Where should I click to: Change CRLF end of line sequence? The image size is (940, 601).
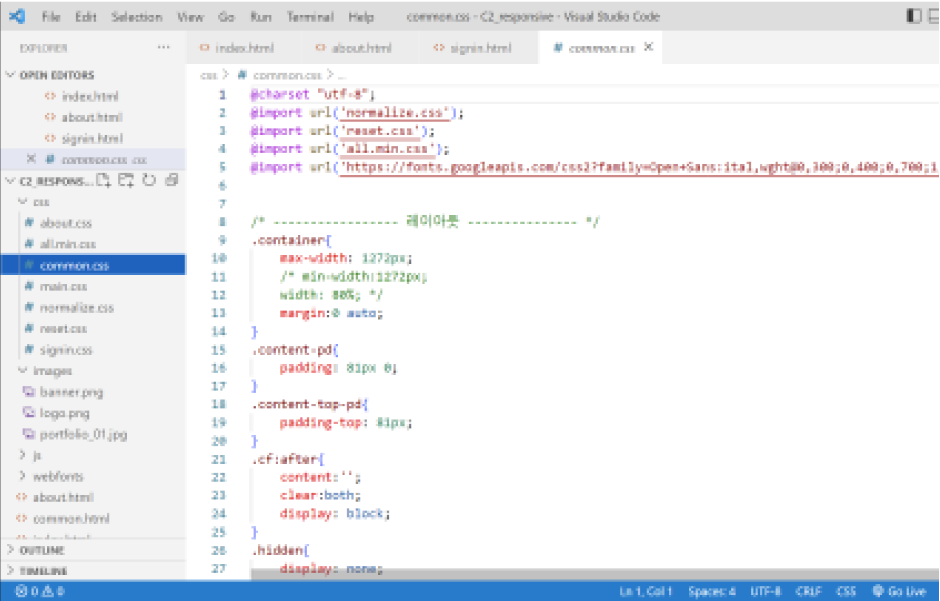[808, 591]
